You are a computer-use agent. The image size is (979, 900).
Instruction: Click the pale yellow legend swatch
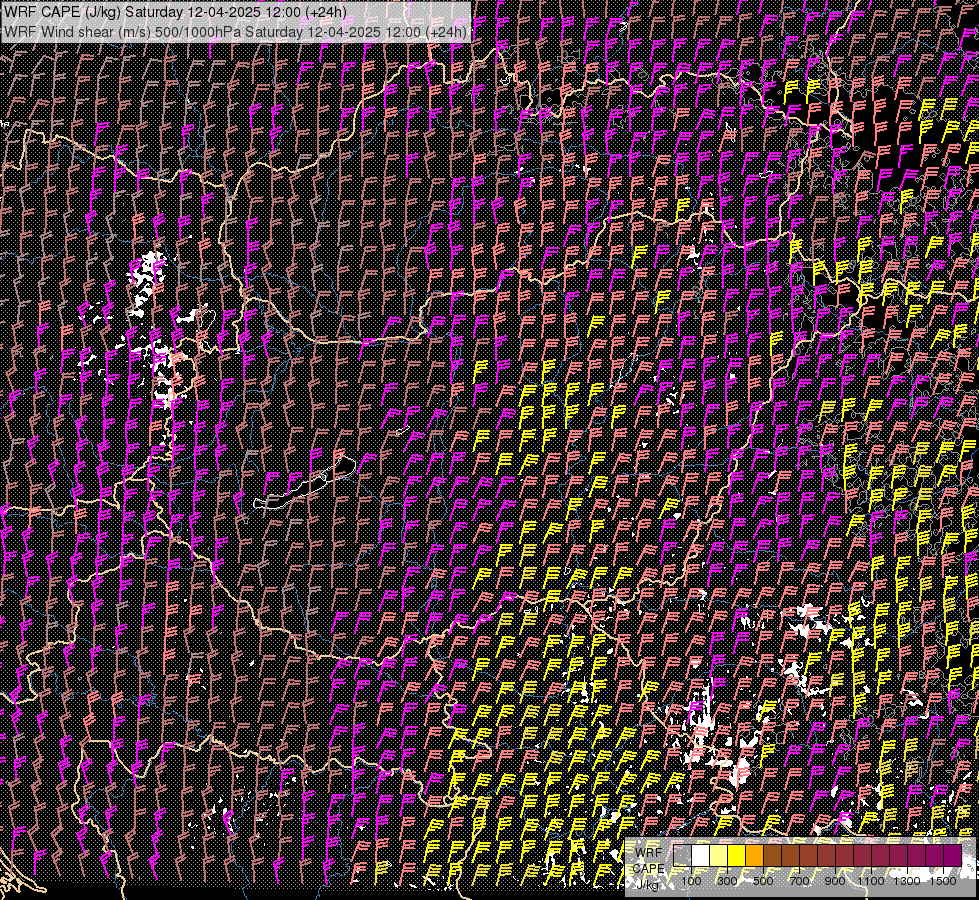click(719, 855)
